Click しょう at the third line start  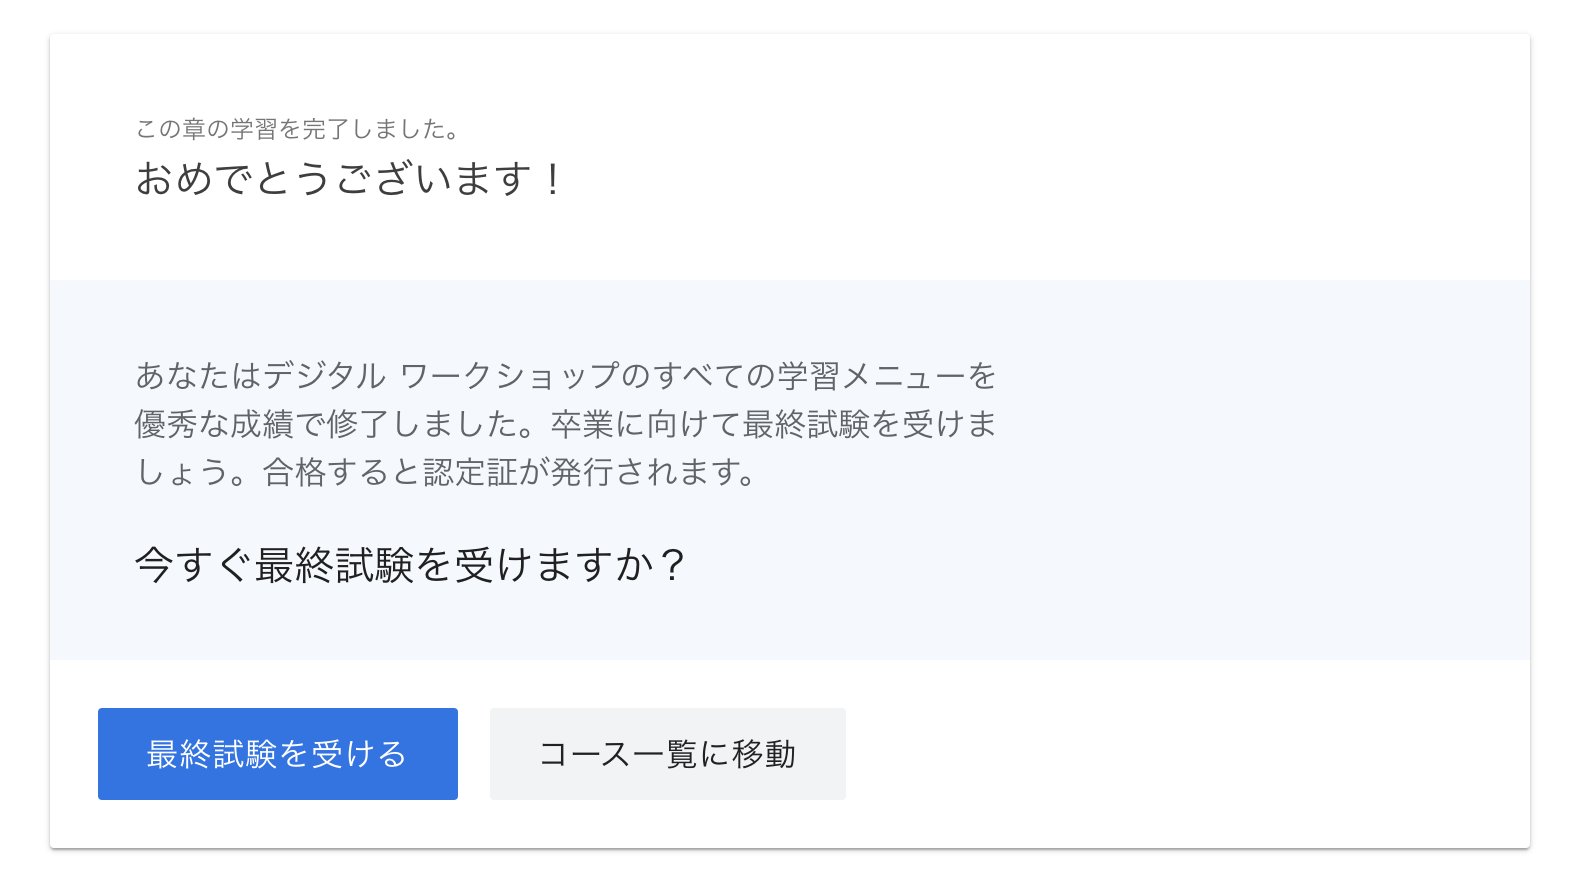(182, 472)
